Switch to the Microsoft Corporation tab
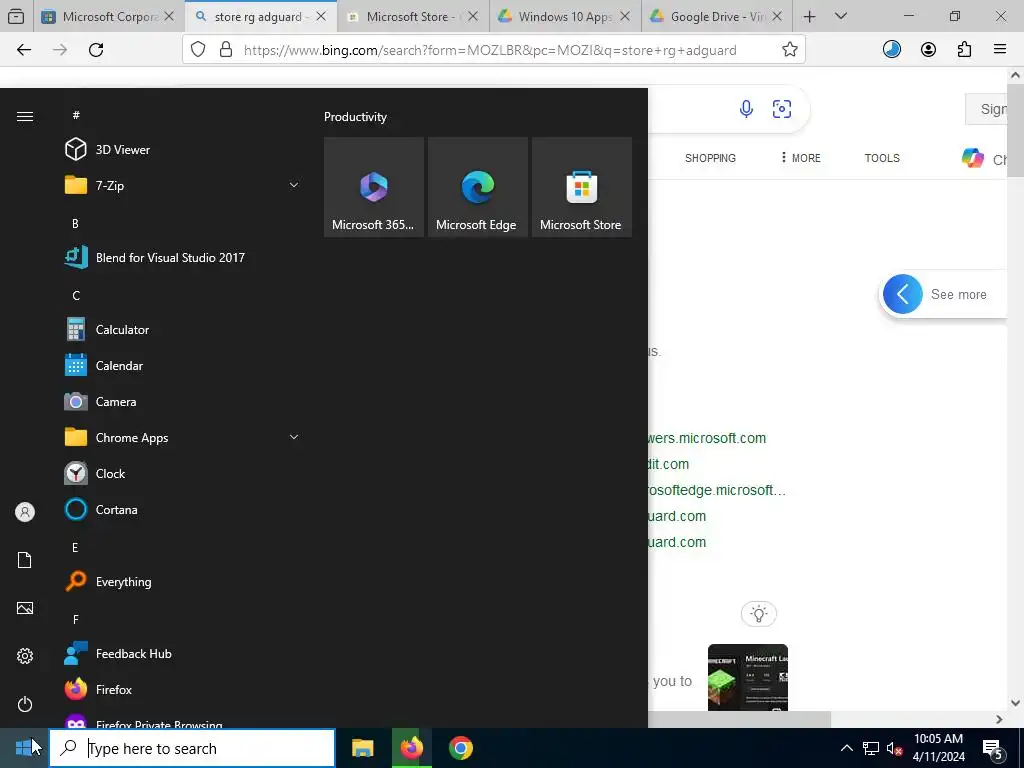The height and width of the screenshot is (768, 1024). coord(108,17)
